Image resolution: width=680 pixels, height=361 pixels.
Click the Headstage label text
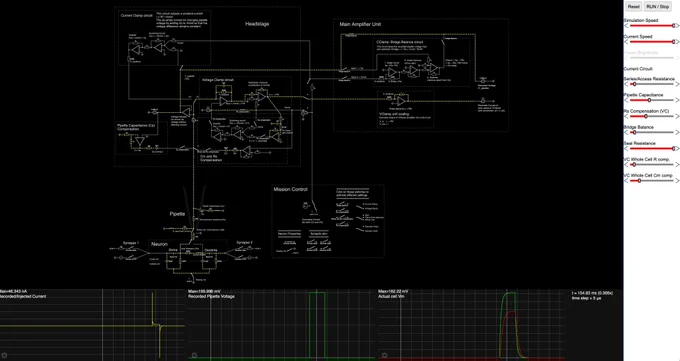tap(257, 24)
